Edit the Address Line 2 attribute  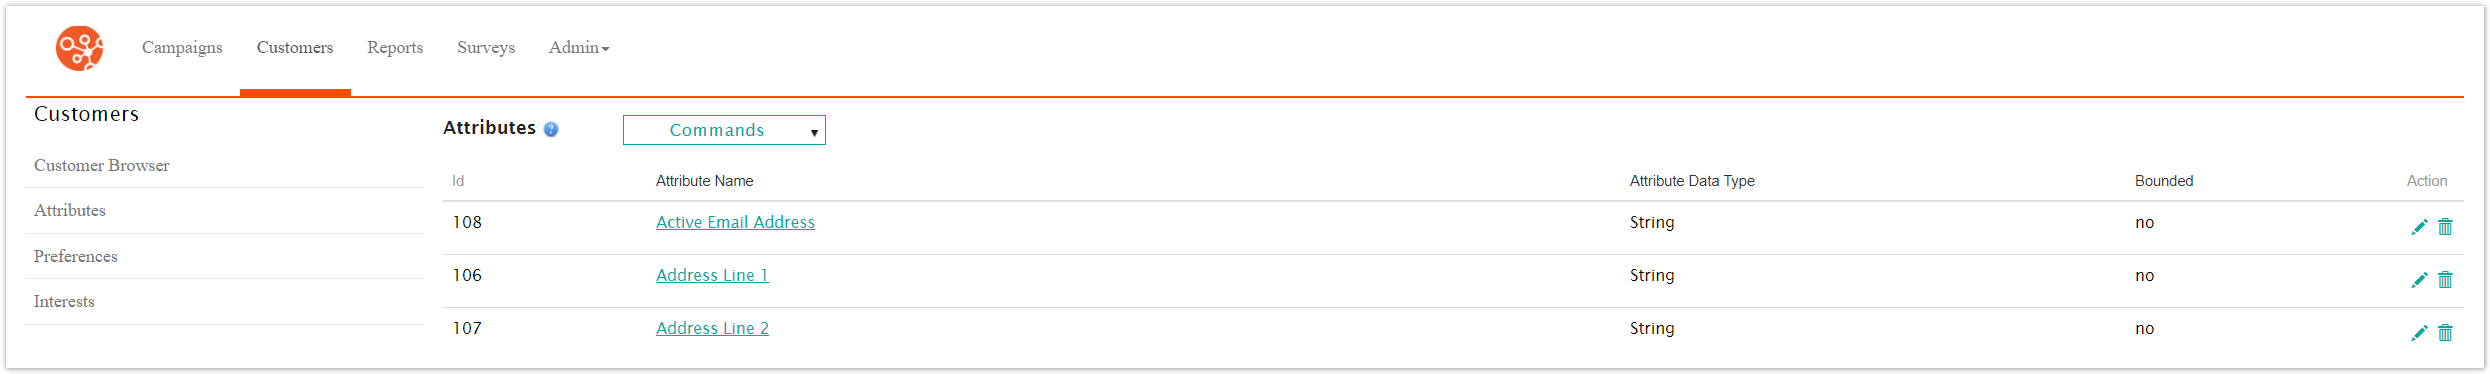pyautogui.click(x=2419, y=333)
